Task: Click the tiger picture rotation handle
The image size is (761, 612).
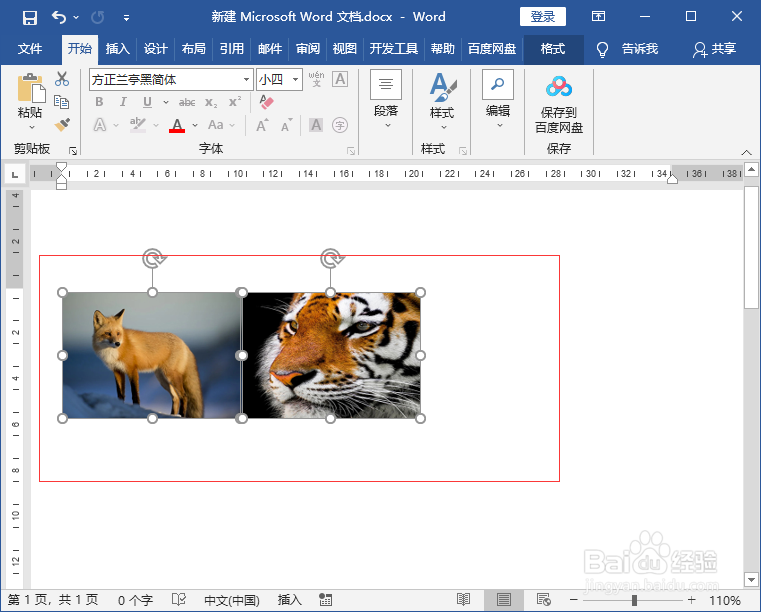Action: coord(332,259)
